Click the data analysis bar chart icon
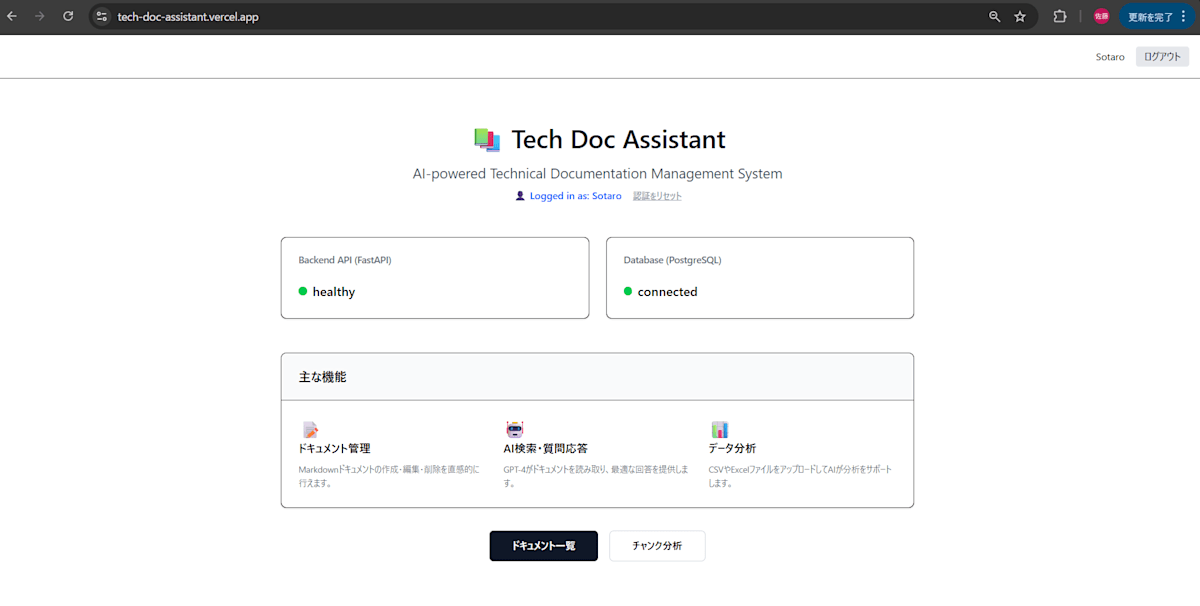The width and height of the screenshot is (1200, 606). coord(719,429)
